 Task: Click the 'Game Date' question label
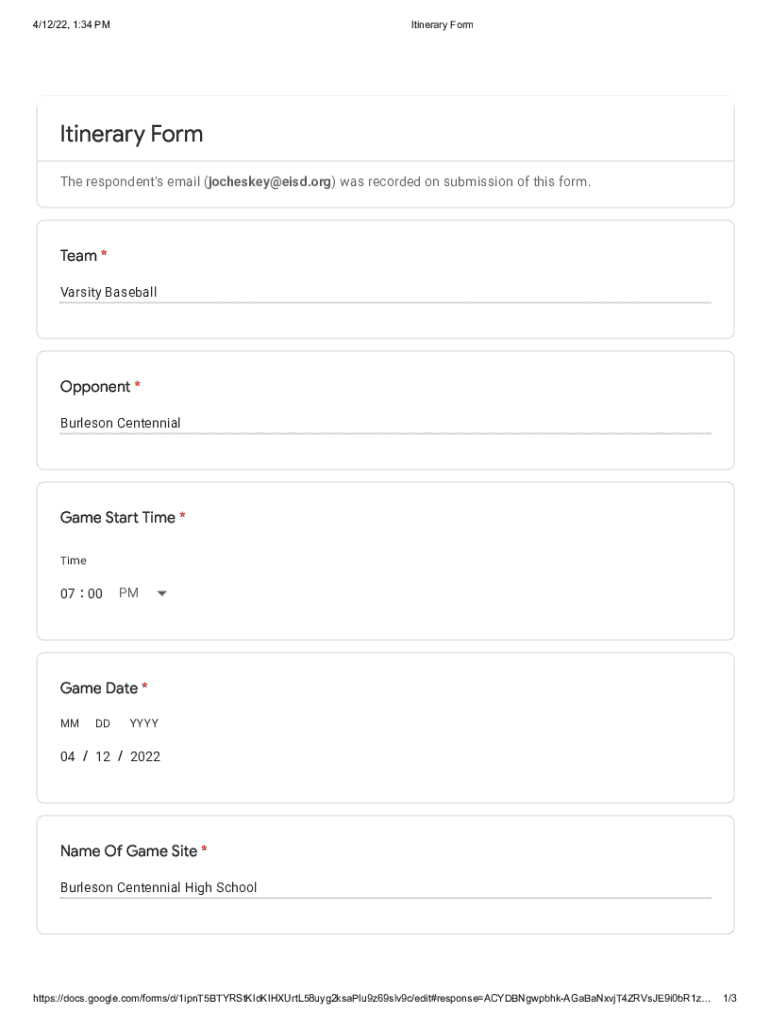(x=99, y=688)
